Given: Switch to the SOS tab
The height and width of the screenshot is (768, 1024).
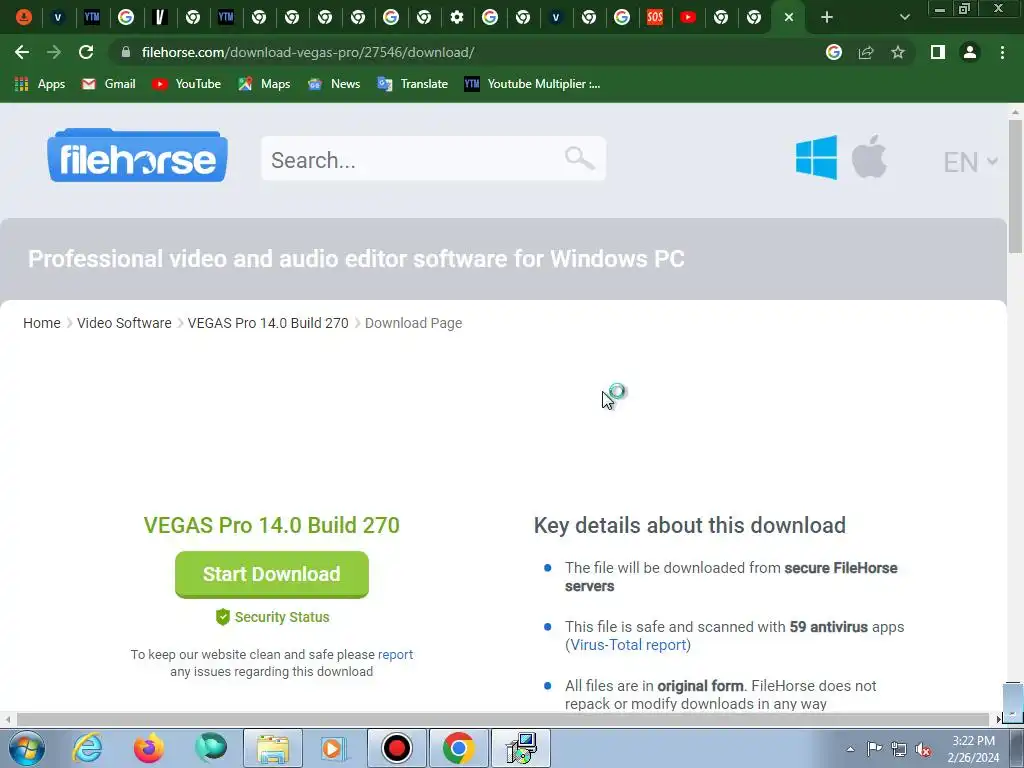Looking at the screenshot, I should 654,17.
